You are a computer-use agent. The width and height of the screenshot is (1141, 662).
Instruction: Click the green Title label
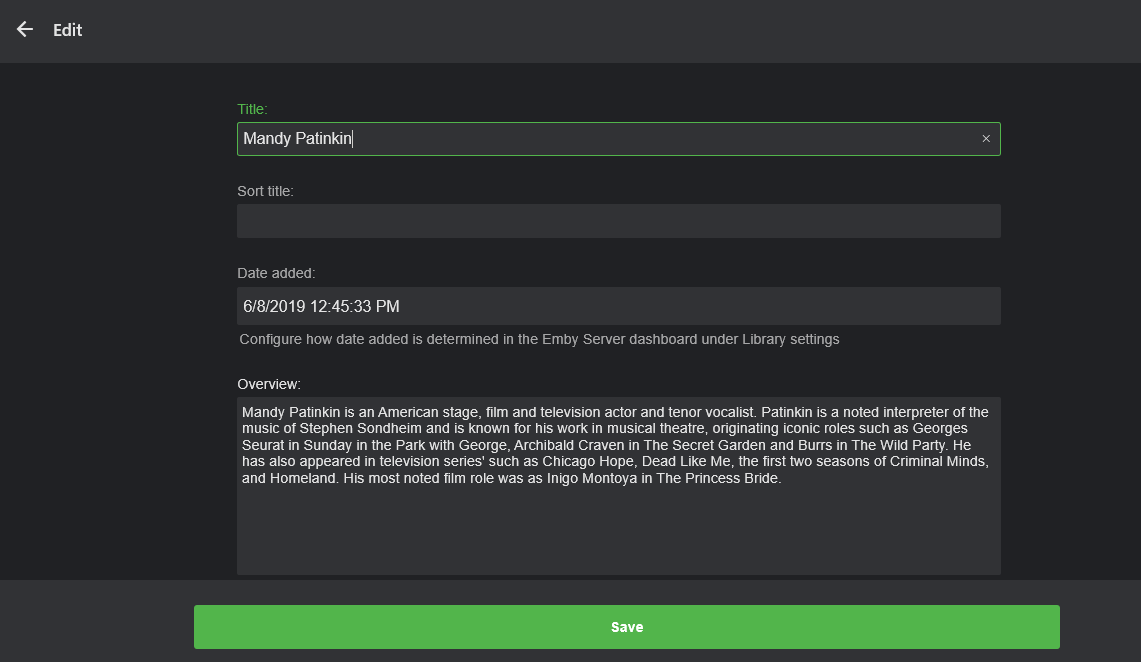pos(252,108)
